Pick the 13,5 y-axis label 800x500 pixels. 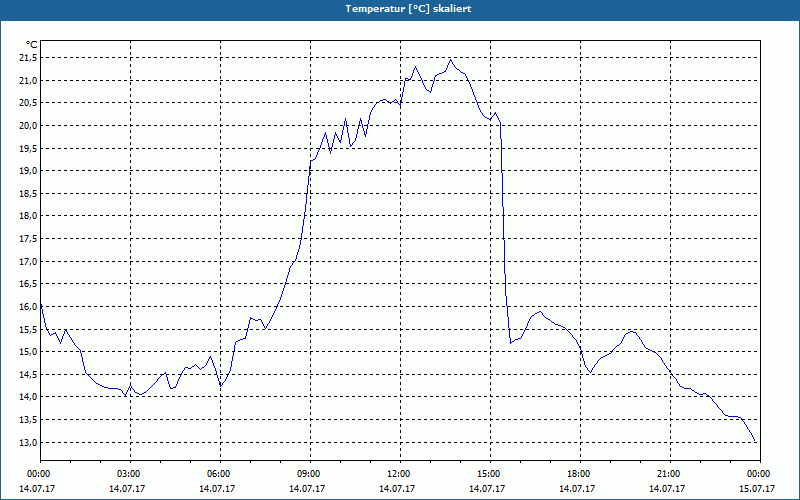coord(28,420)
